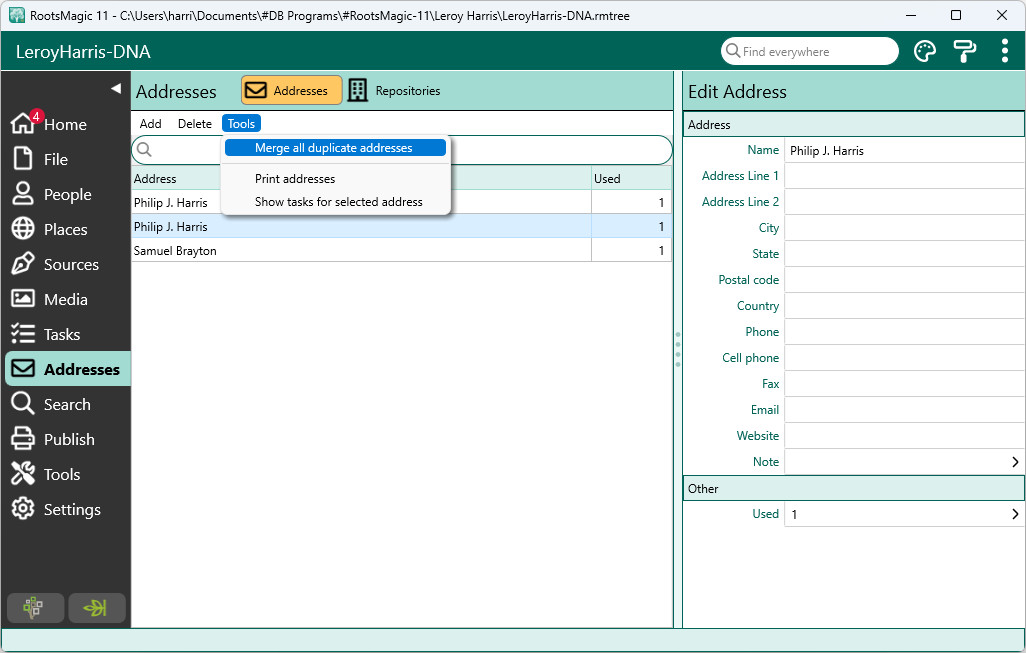Open the color theme palette icon
This screenshot has width=1026, height=653.
(x=925, y=51)
